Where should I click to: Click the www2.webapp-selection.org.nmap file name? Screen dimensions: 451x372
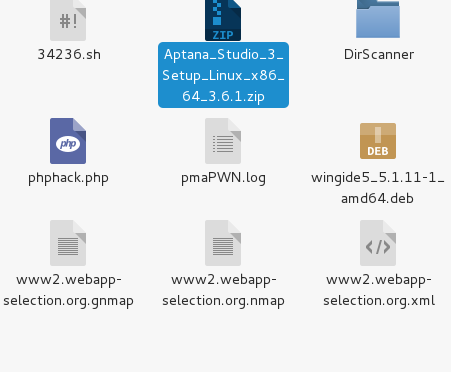(223, 290)
